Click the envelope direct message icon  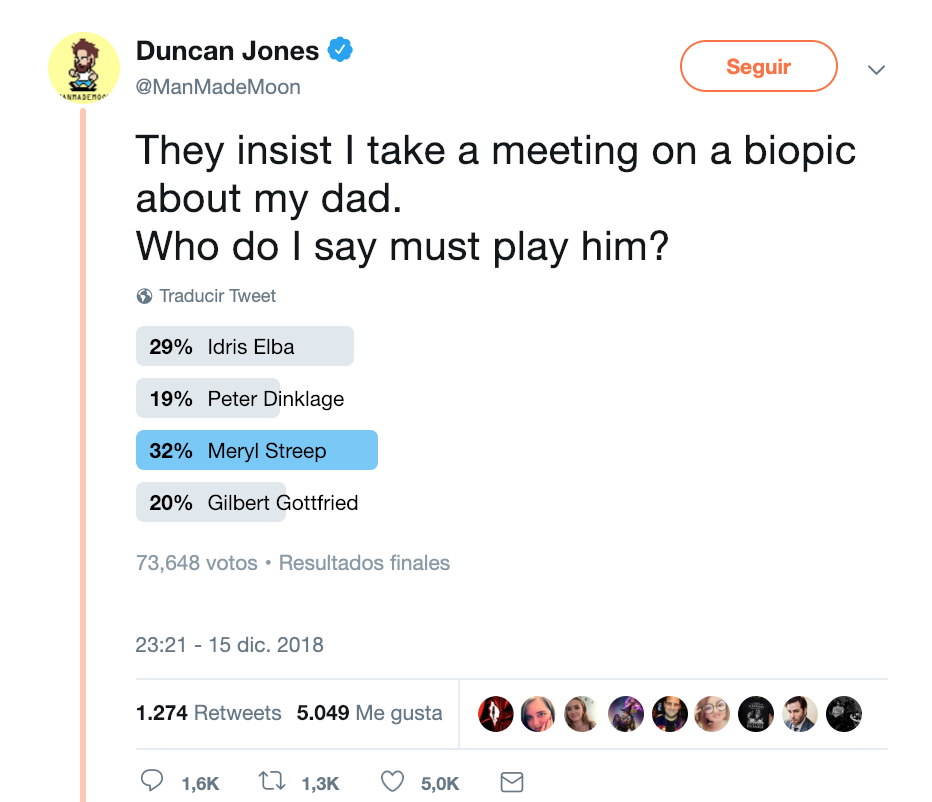click(x=512, y=782)
